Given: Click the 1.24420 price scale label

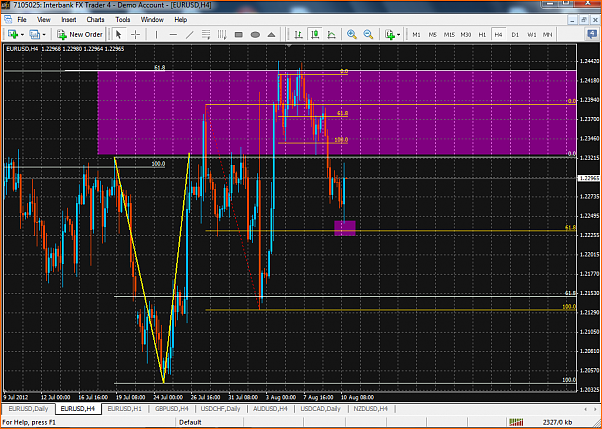Looking at the screenshot, I should click(x=589, y=61).
